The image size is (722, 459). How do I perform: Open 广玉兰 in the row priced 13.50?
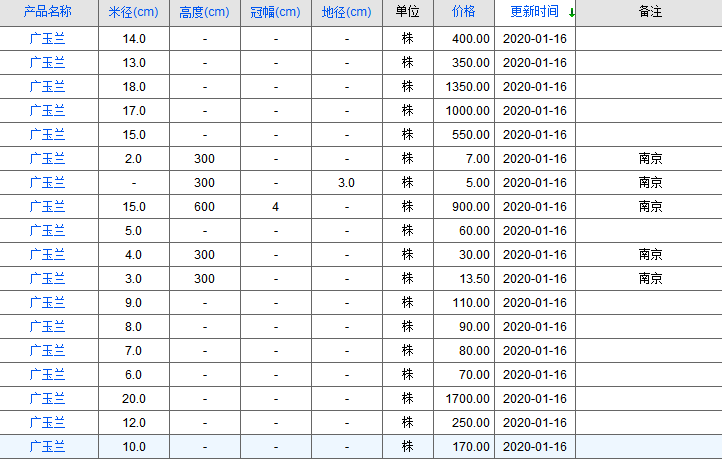[x=47, y=279]
